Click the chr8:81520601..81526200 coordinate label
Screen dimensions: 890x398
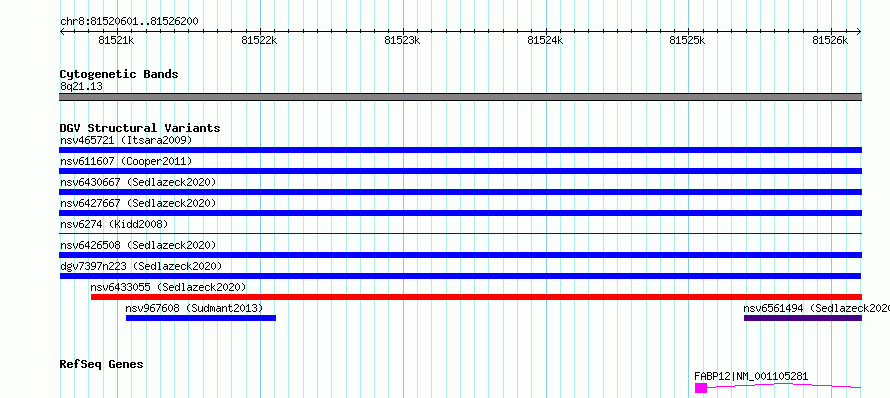(129, 22)
